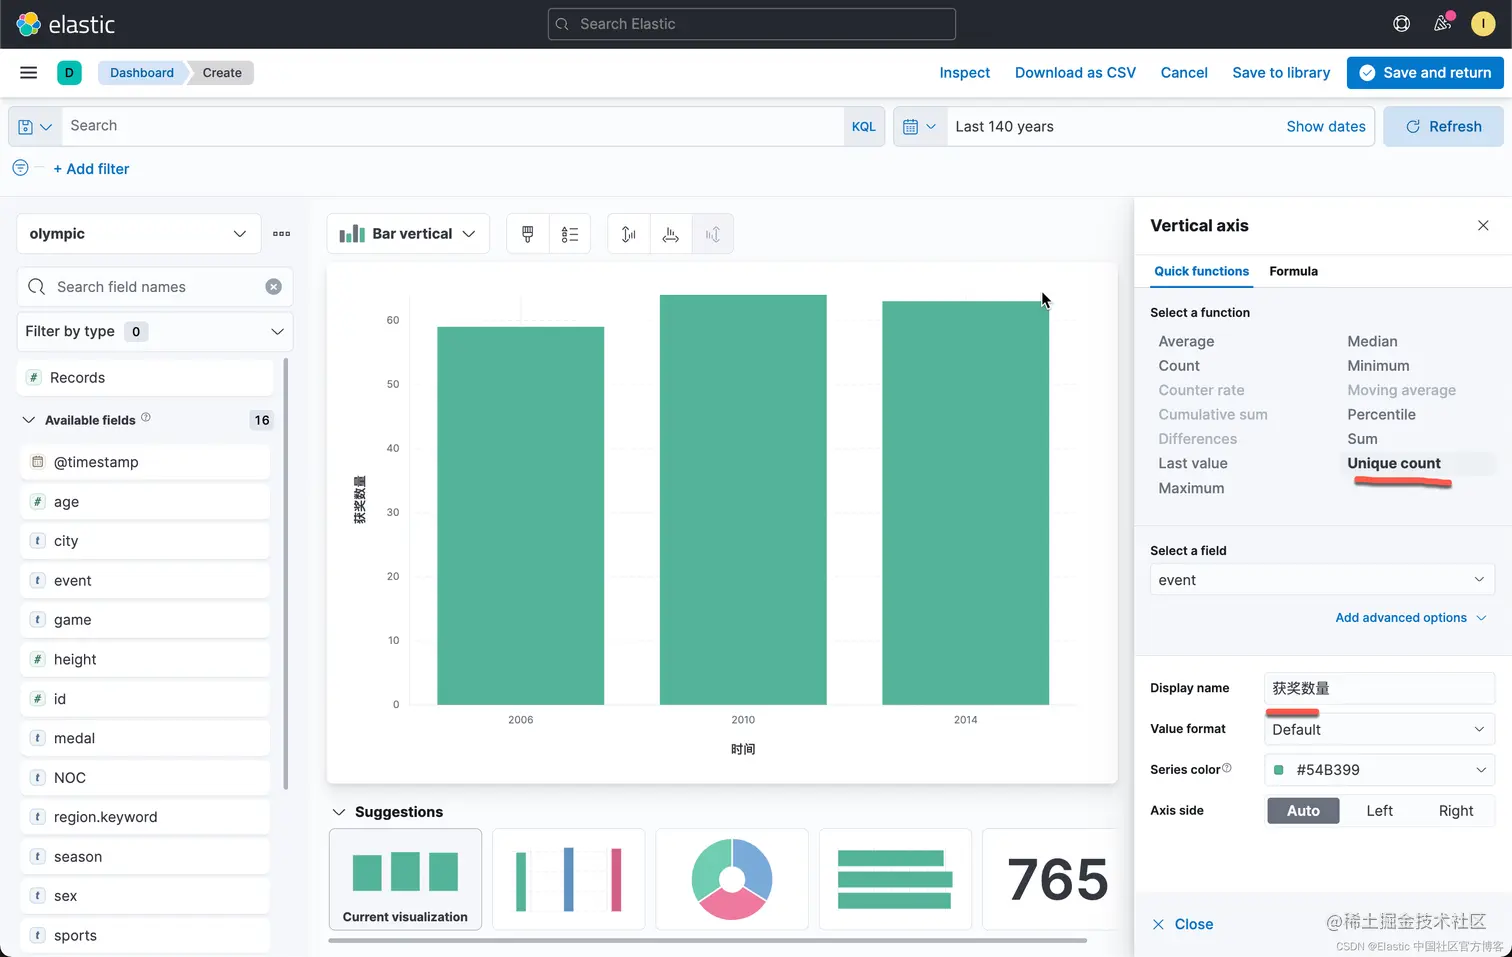1512x957 pixels.
Task: Open the olympic index pattern dropdown
Action: (139, 234)
